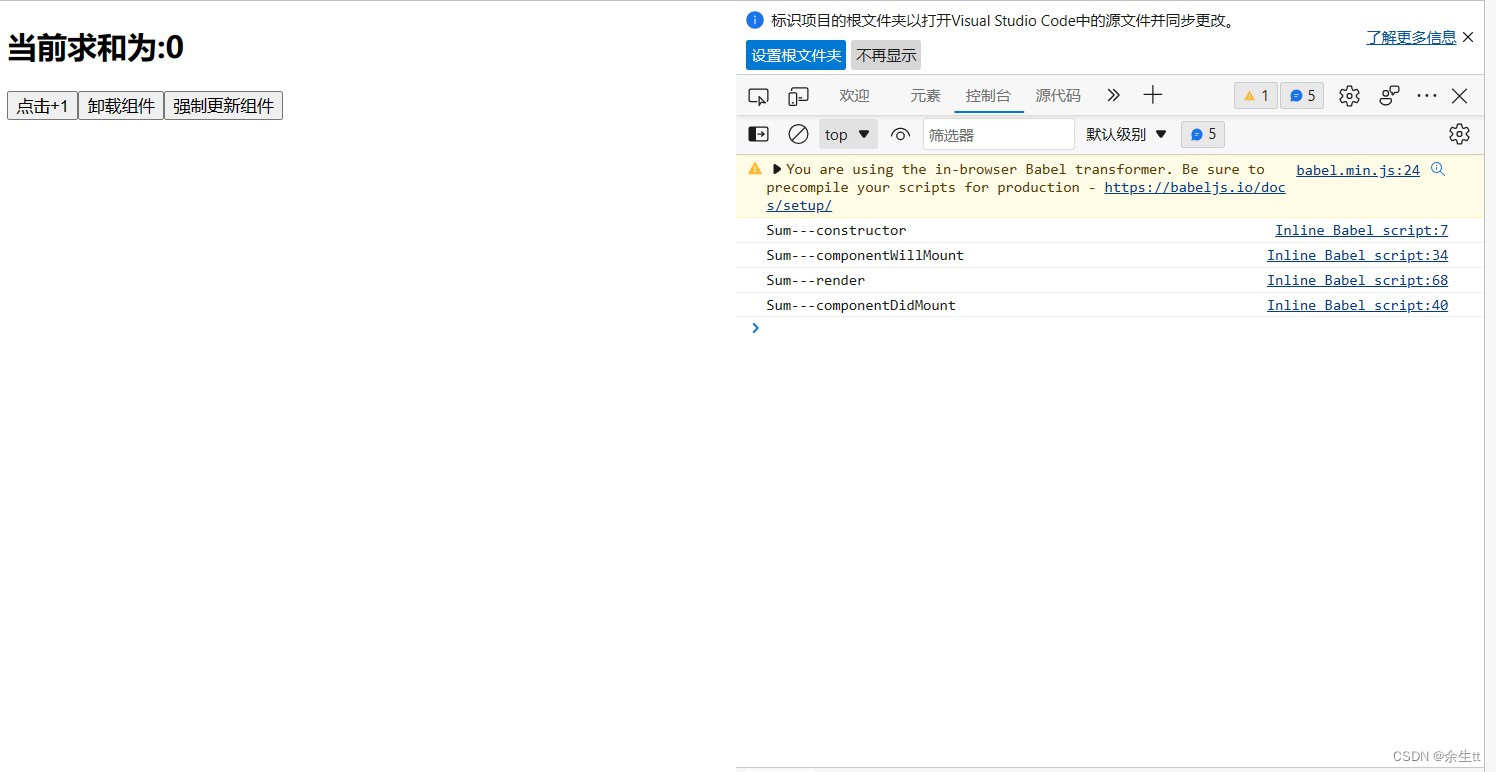Screen dimensions: 1496x772
Task: Open the 了解更多信息 link
Action: pyautogui.click(x=1411, y=37)
